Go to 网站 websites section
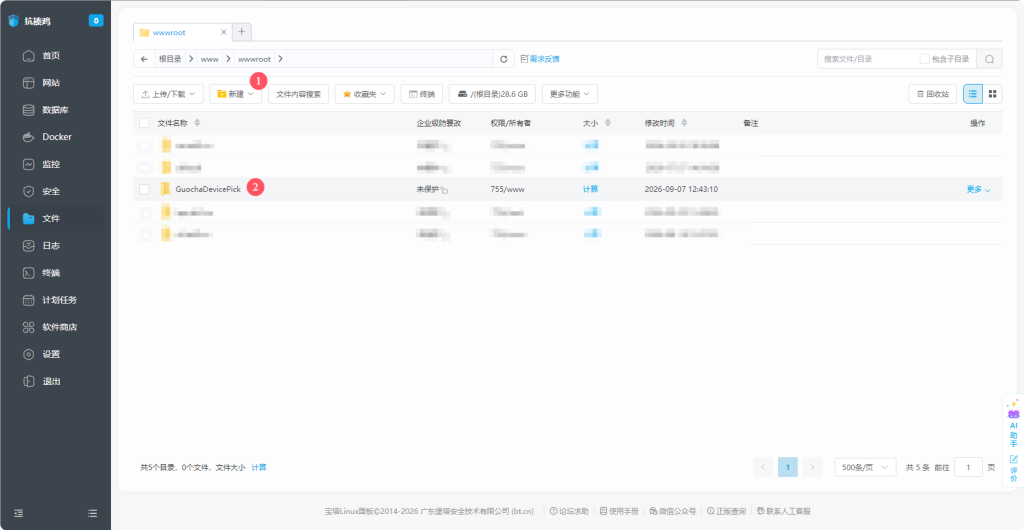1024x530 pixels. point(51,83)
